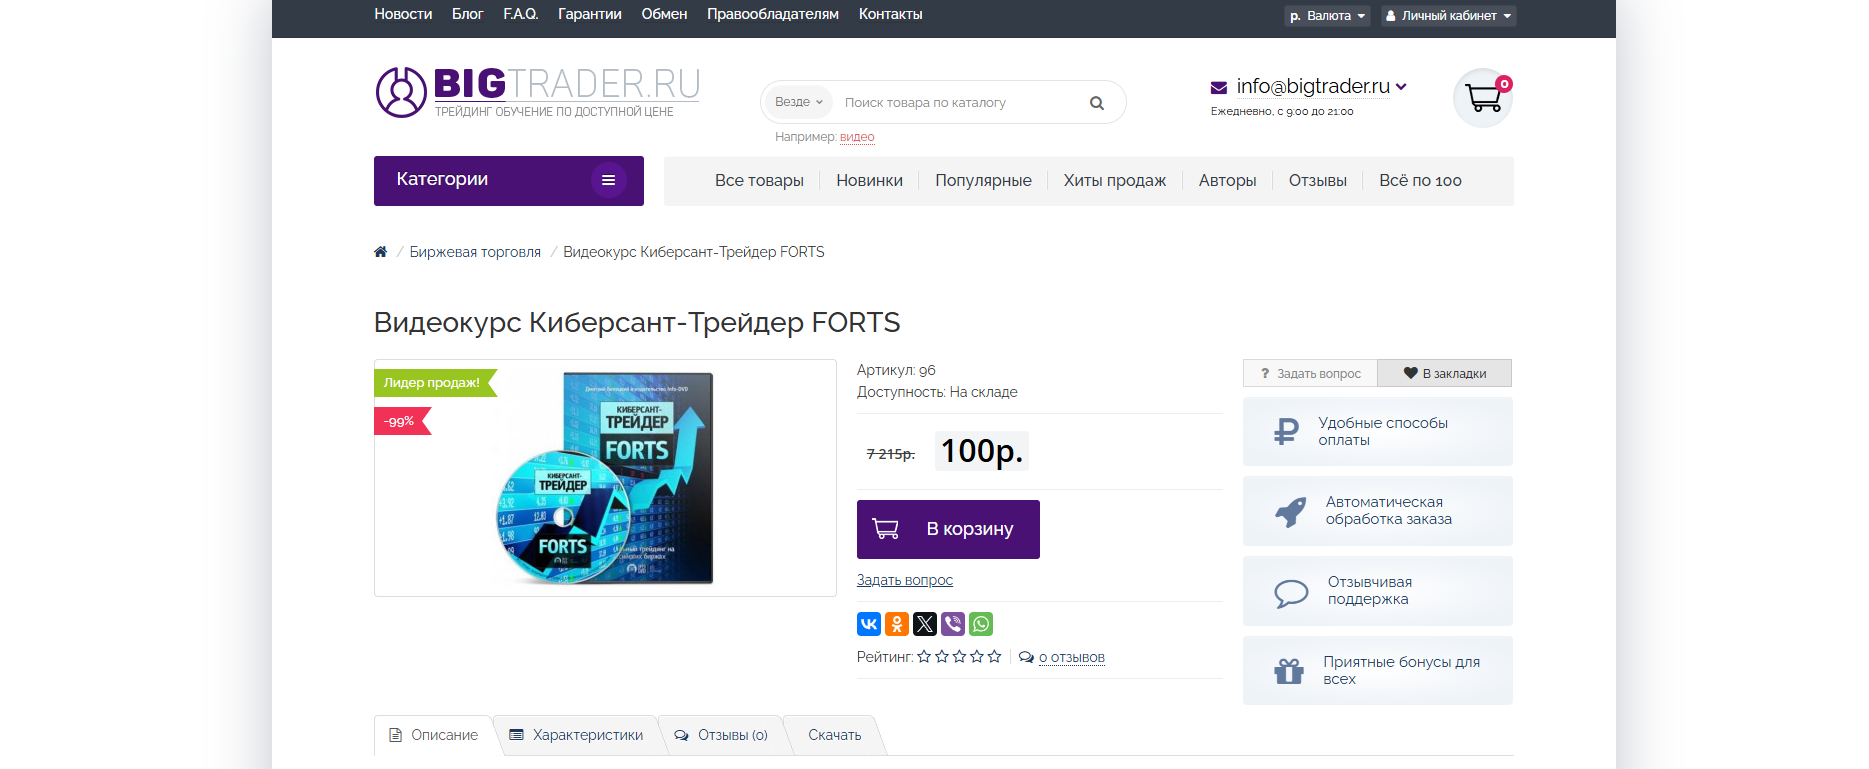Share via VK icon
This screenshot has width=1869, height=769.
869,624
